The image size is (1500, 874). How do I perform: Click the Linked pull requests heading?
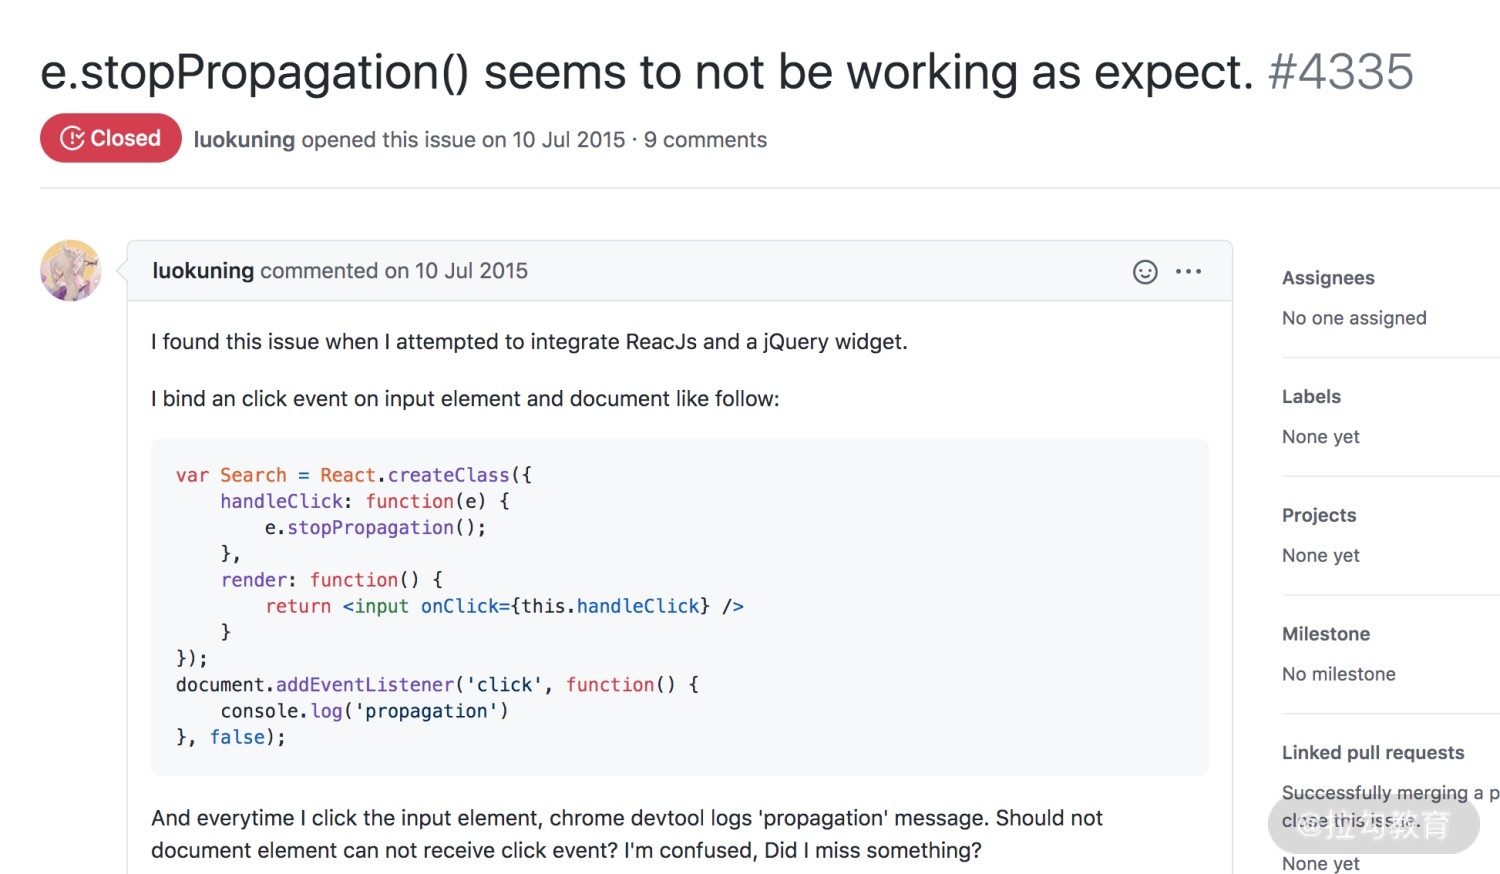coord(1373,753)
